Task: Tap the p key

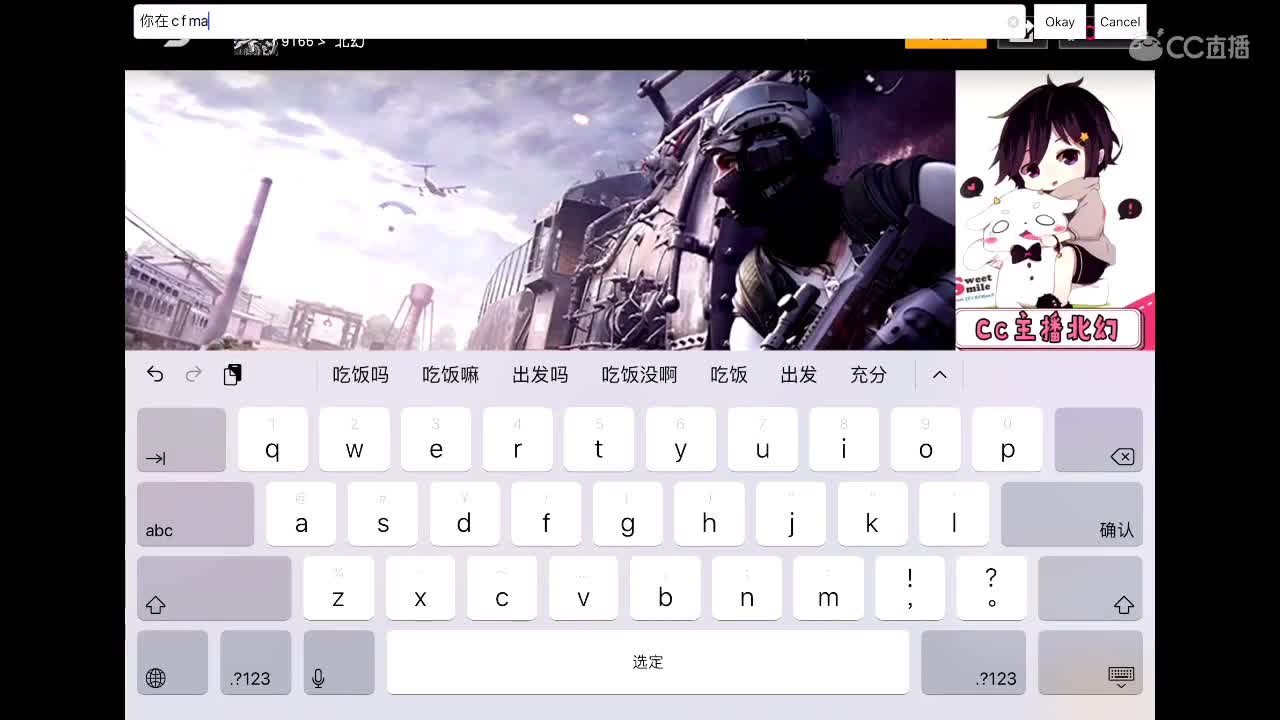Action: click(x=1007, y=439)
